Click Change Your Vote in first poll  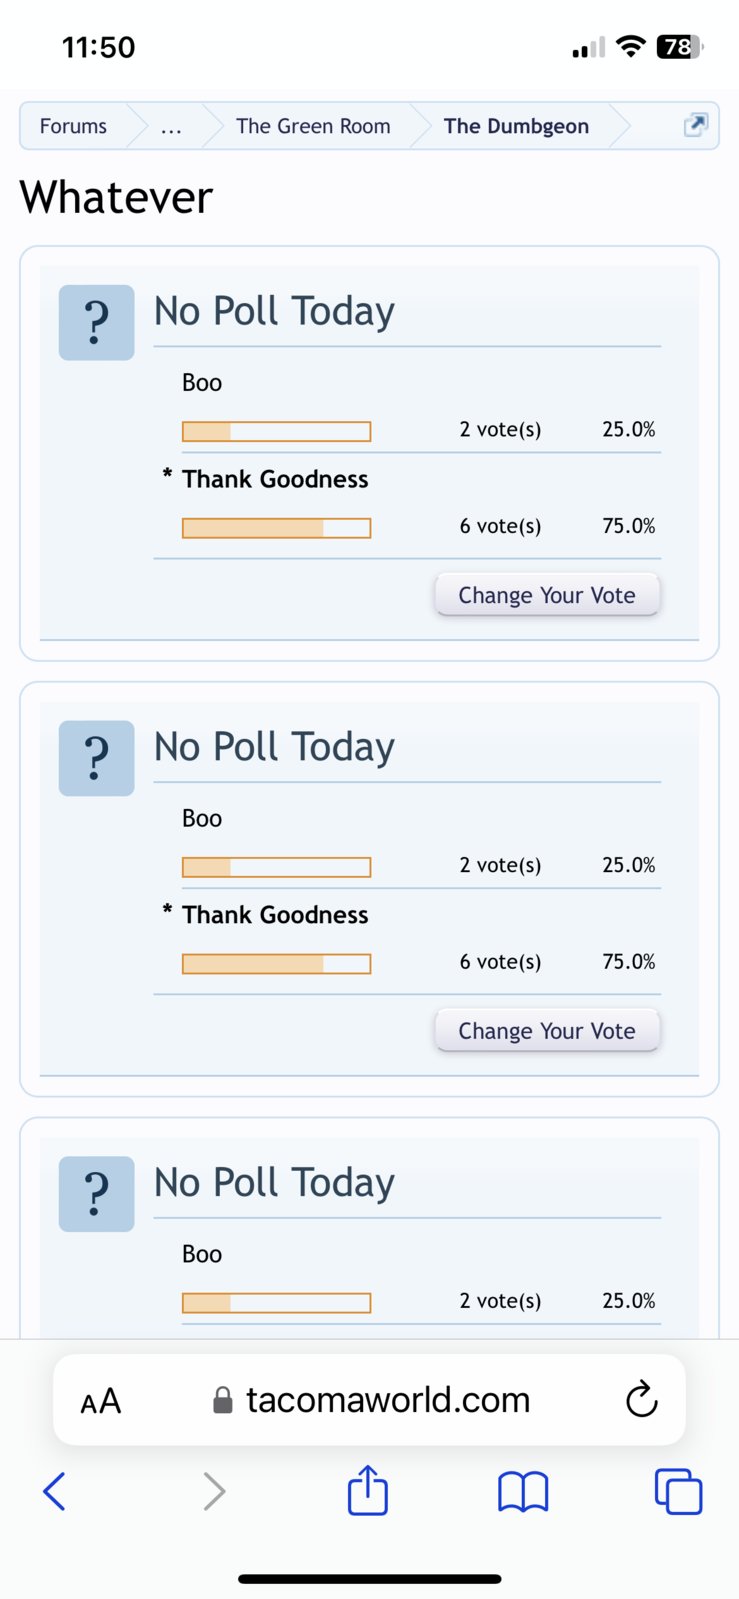(547, 595)
